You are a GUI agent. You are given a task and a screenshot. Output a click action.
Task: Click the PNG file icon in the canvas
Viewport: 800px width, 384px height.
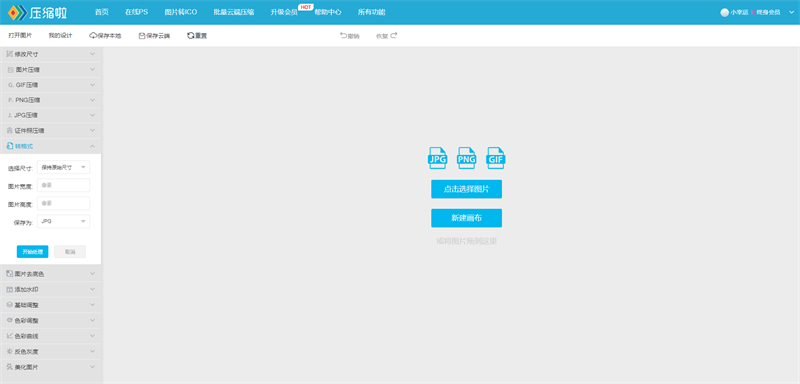point(466,158)
